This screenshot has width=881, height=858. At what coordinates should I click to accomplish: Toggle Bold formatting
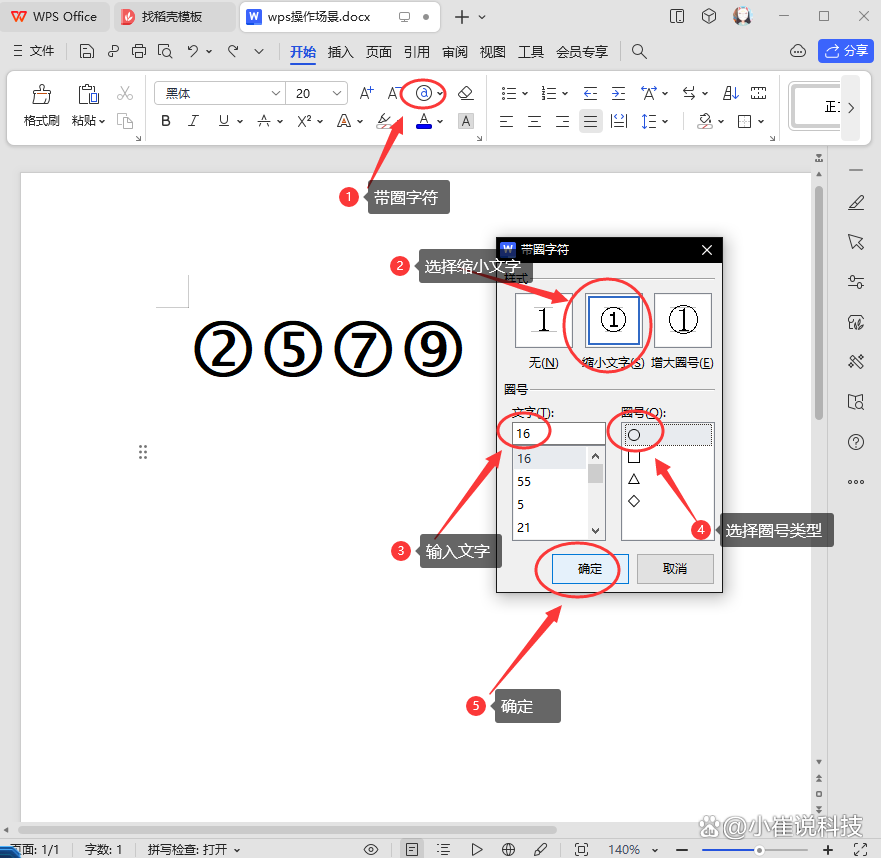click(166, 121)
